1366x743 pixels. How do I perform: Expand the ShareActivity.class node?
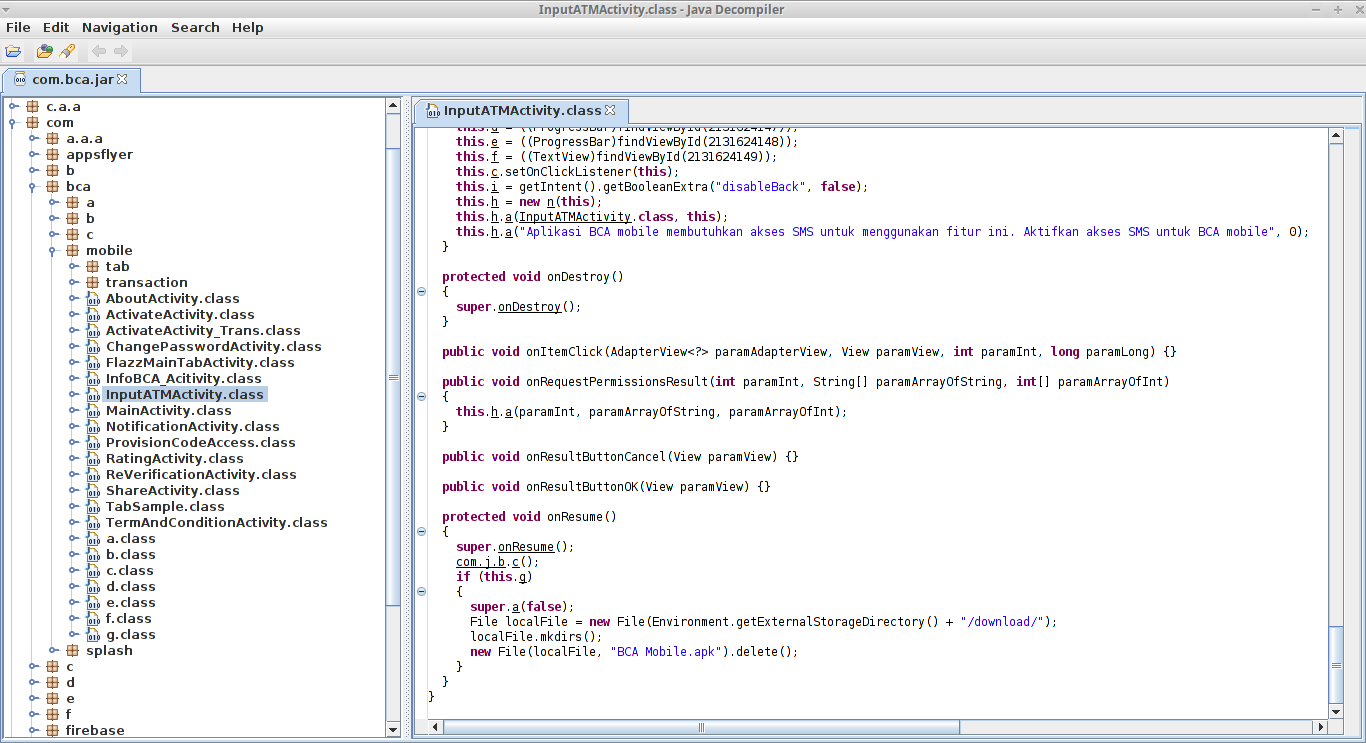tap(74, 491)
